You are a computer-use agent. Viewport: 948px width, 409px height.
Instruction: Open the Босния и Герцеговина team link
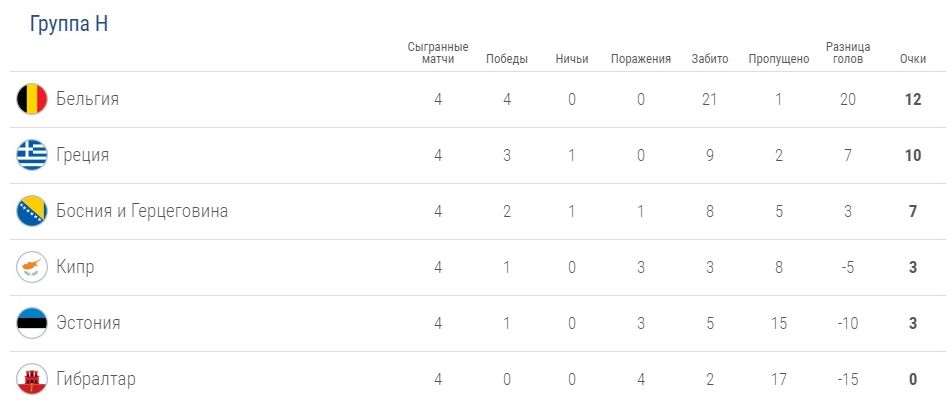tap(142, 211)
